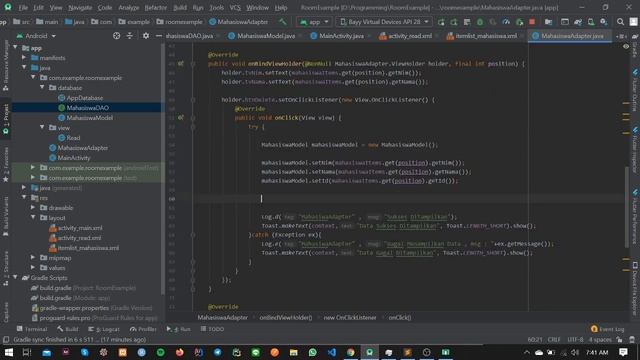Select MahasiswaAdapter class in tree

tap(82, 148)
